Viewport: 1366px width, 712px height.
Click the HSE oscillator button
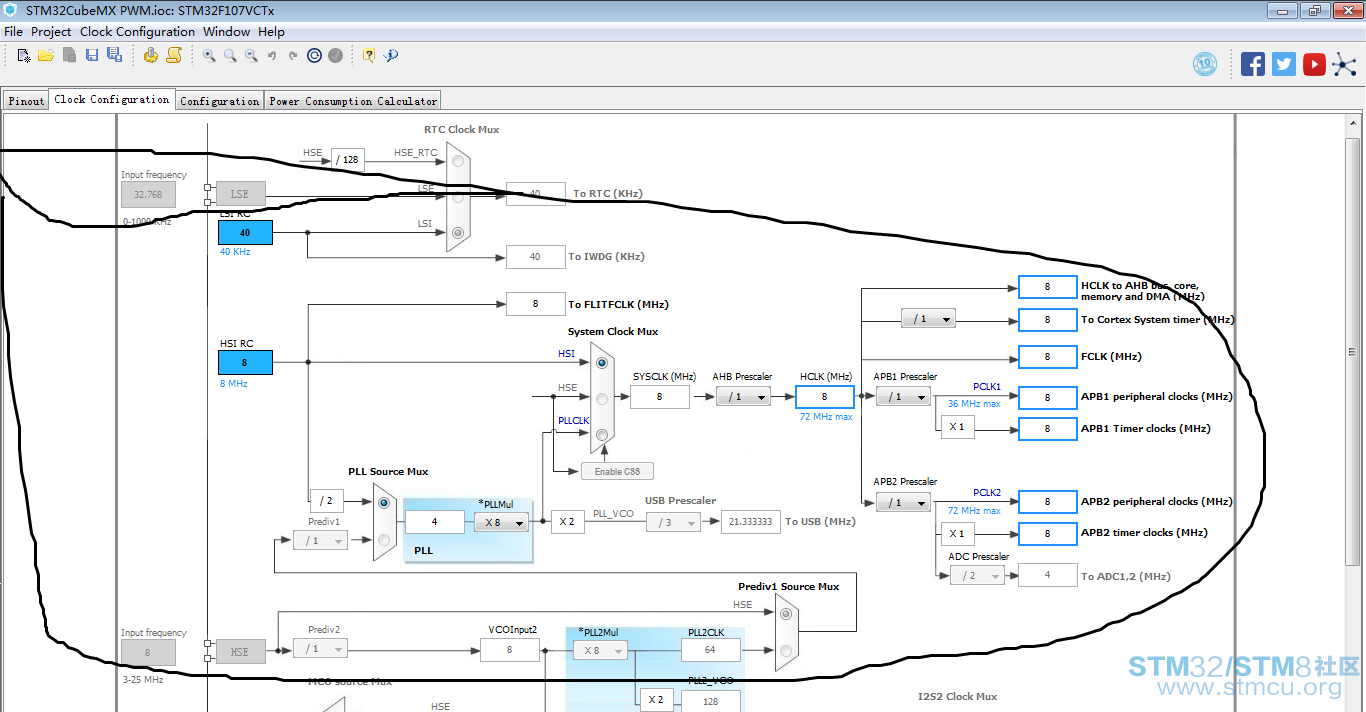point(239,652)
